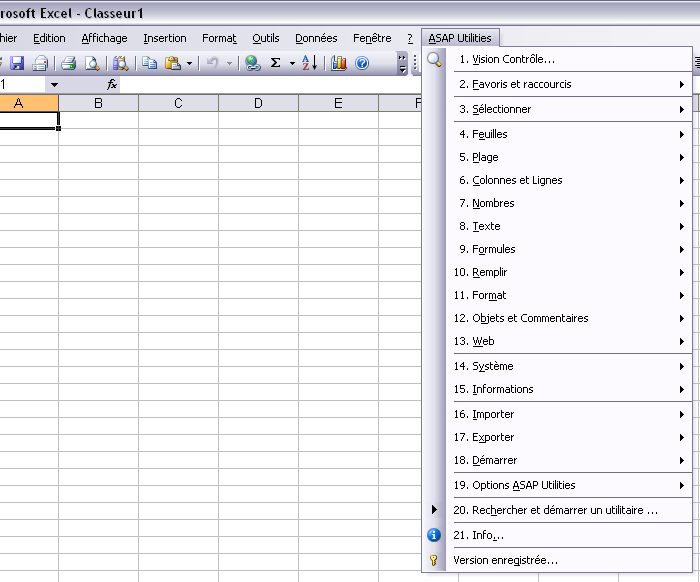Image resolution: width=700 pixels, height=582 pixels.
Task: Open the Insertion menu
Action: (x=165, y=38)
